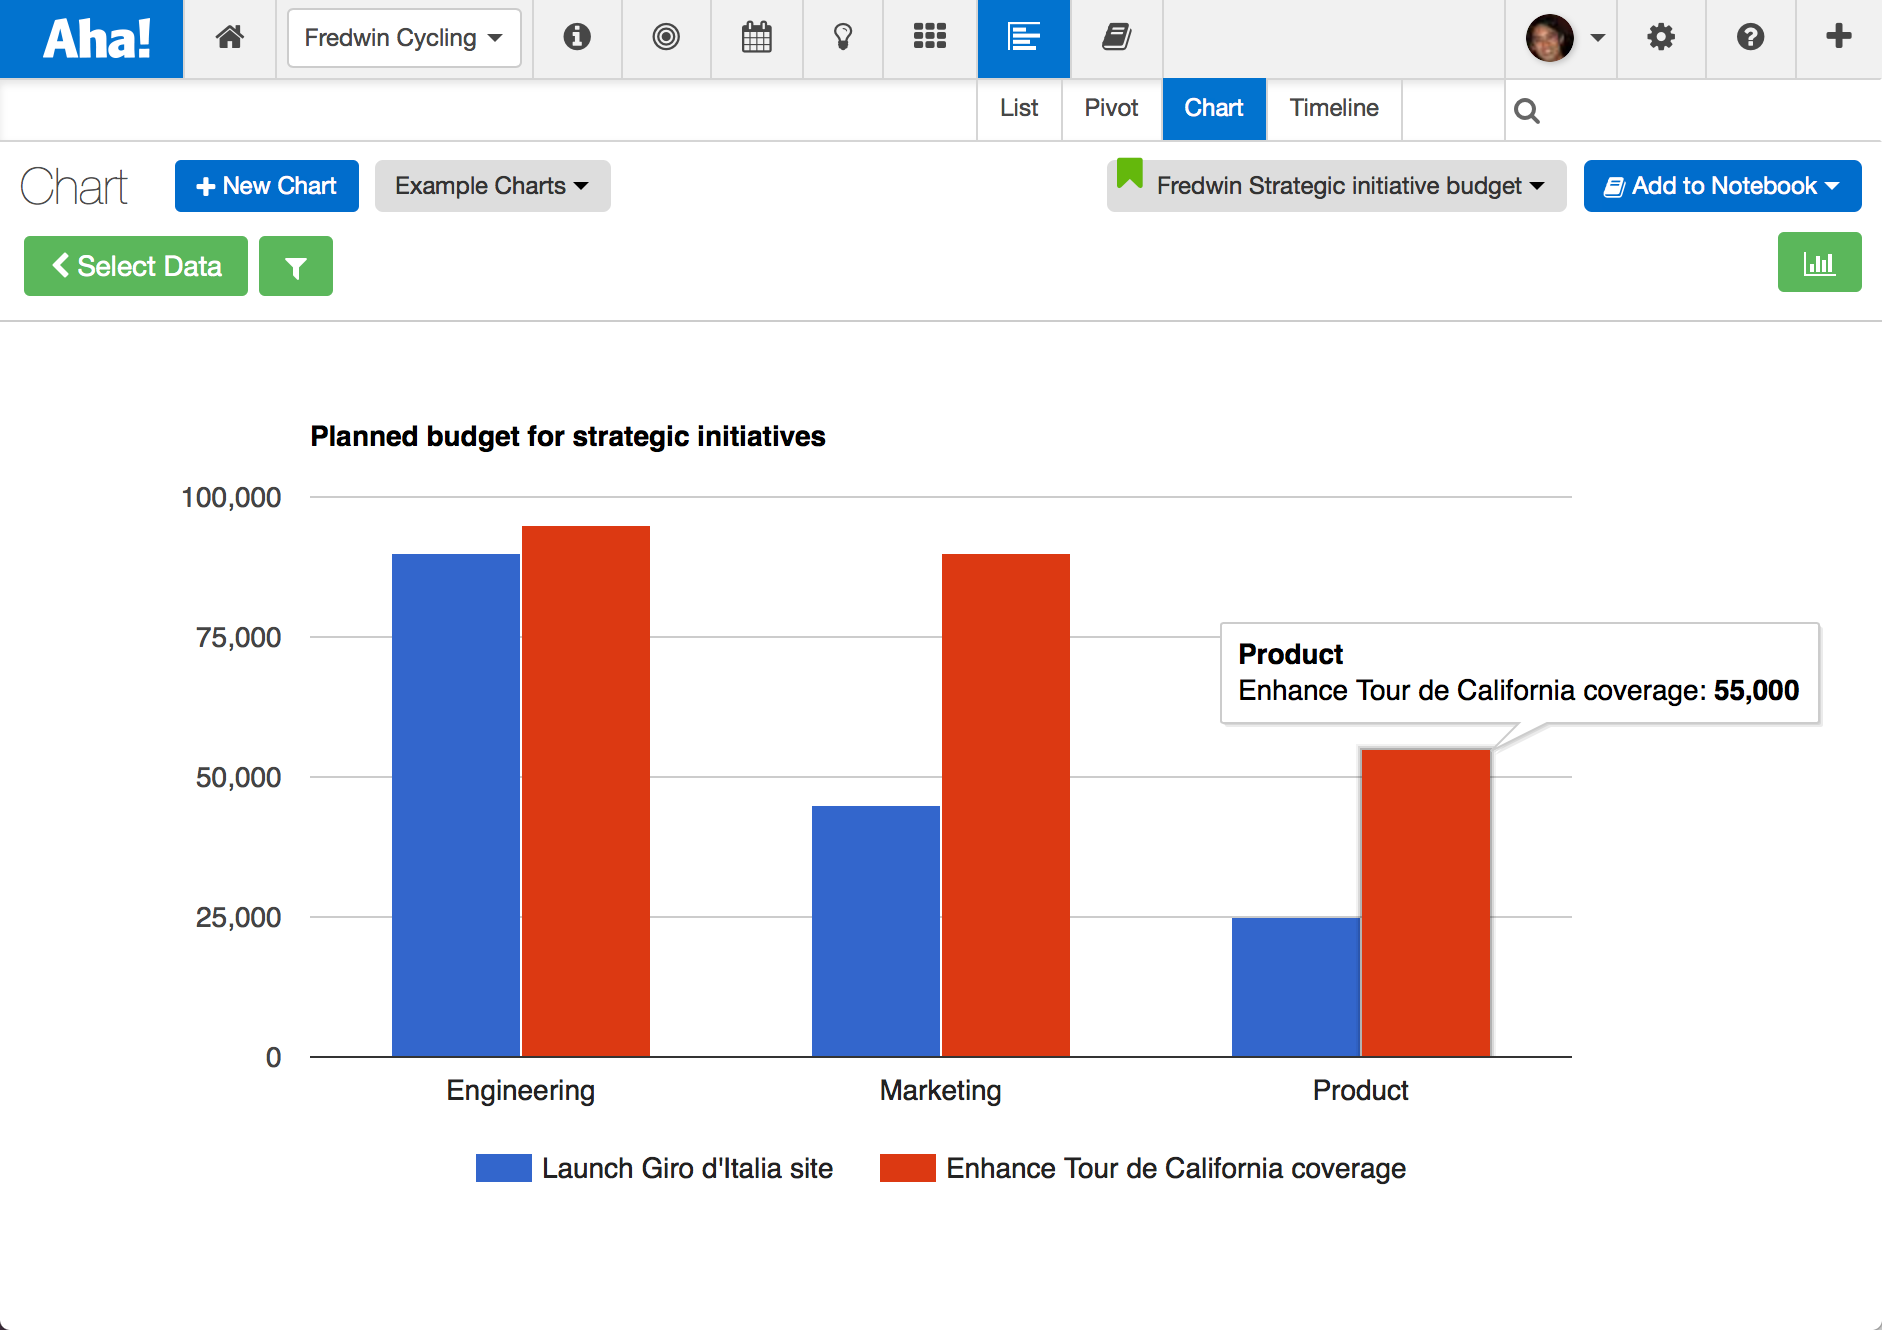Image resolution: width=1882 pixels, height=1330 pixels.
Task: Open the Notebooks book icon
Action: (x=1115, y=38)
